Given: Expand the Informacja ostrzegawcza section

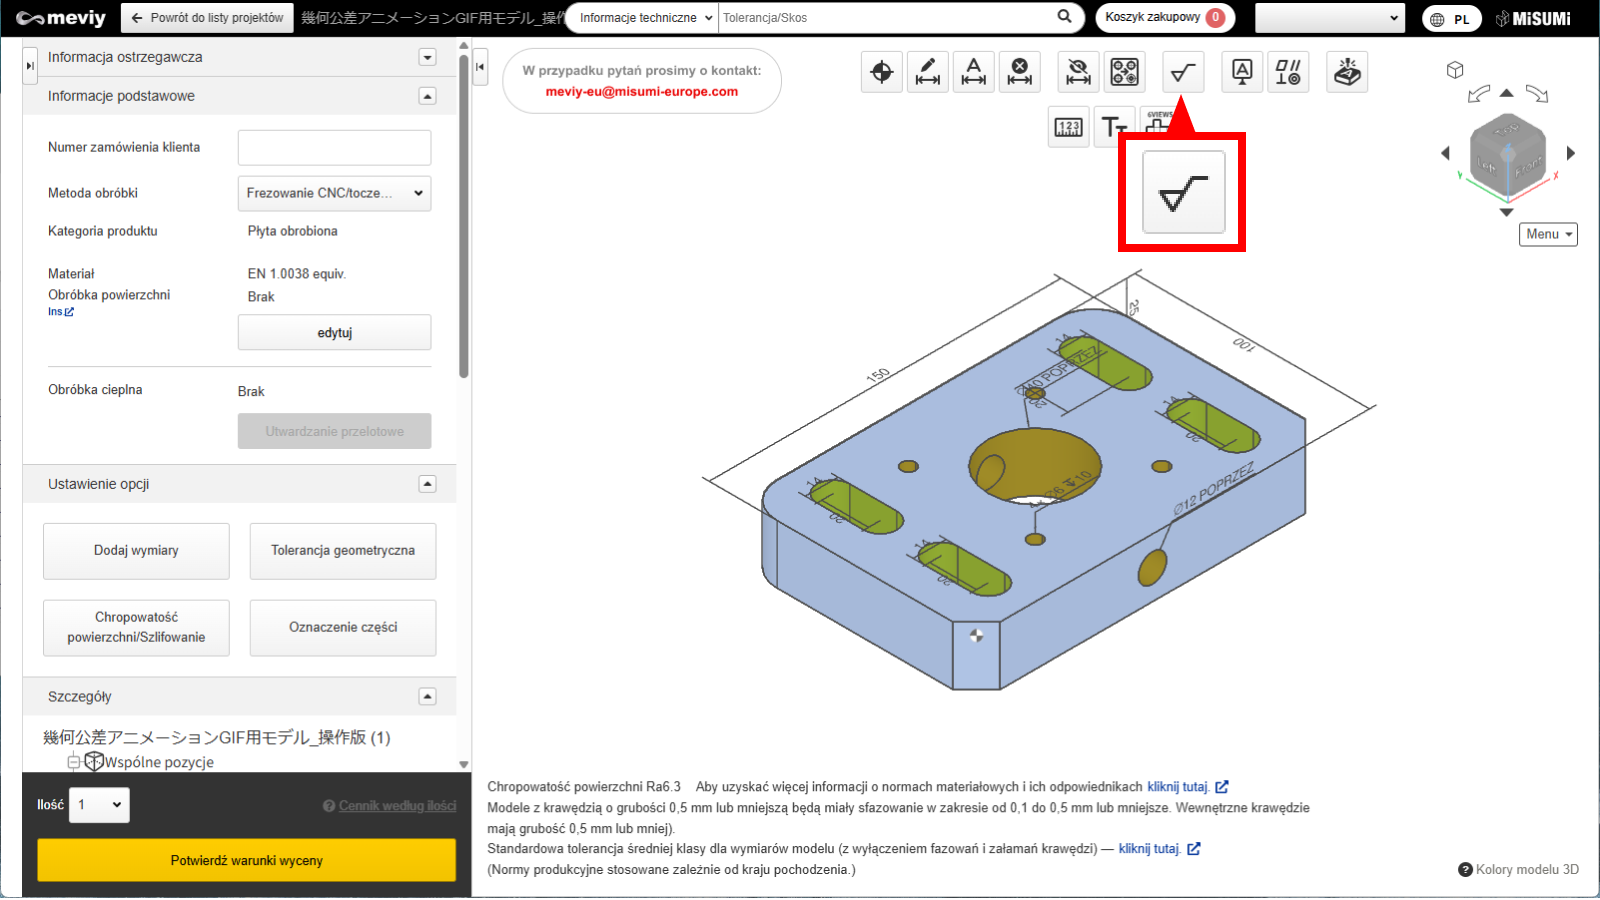Looking at the screenshot, I should coord(427,57).
